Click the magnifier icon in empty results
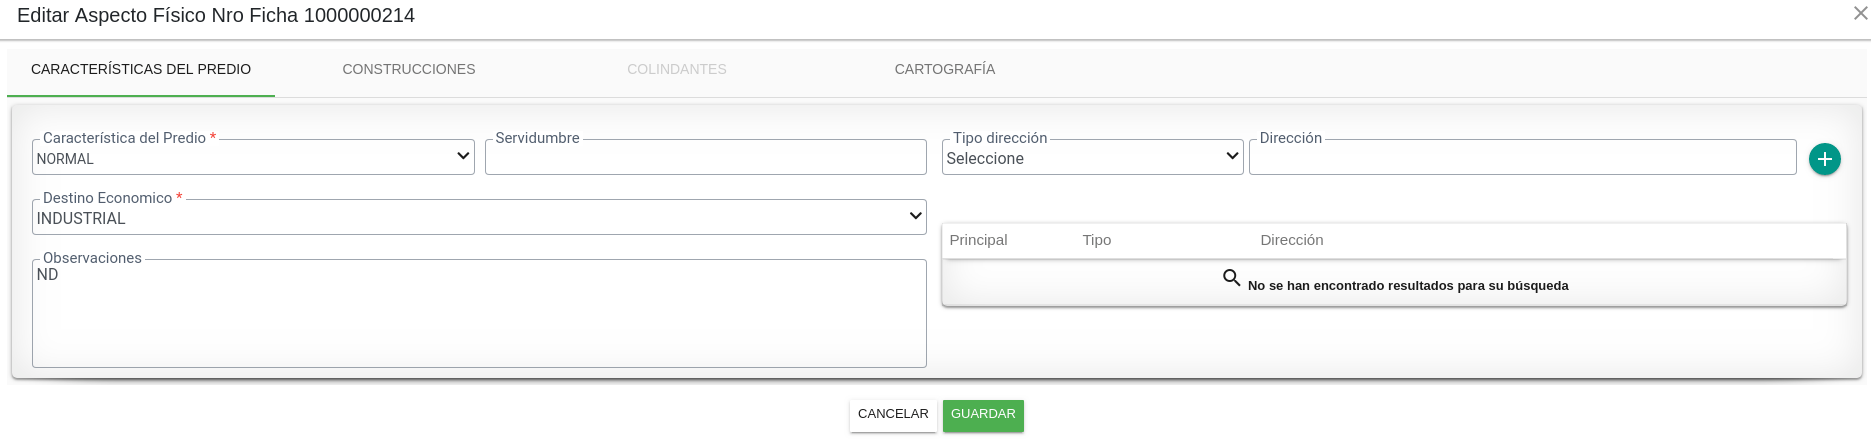The height and width of the screenshot is (444, 1871). pos(1232,278)
